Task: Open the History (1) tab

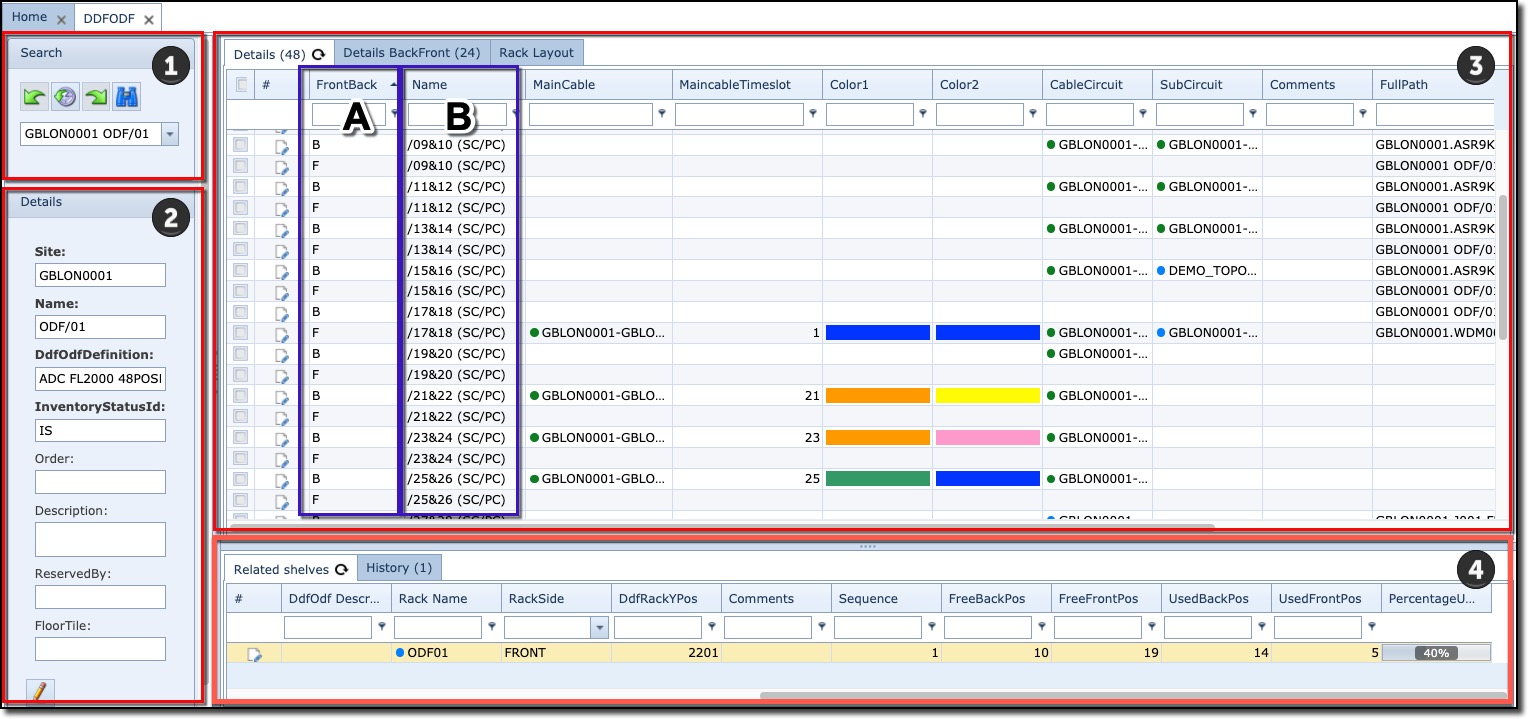Action: 398,568
